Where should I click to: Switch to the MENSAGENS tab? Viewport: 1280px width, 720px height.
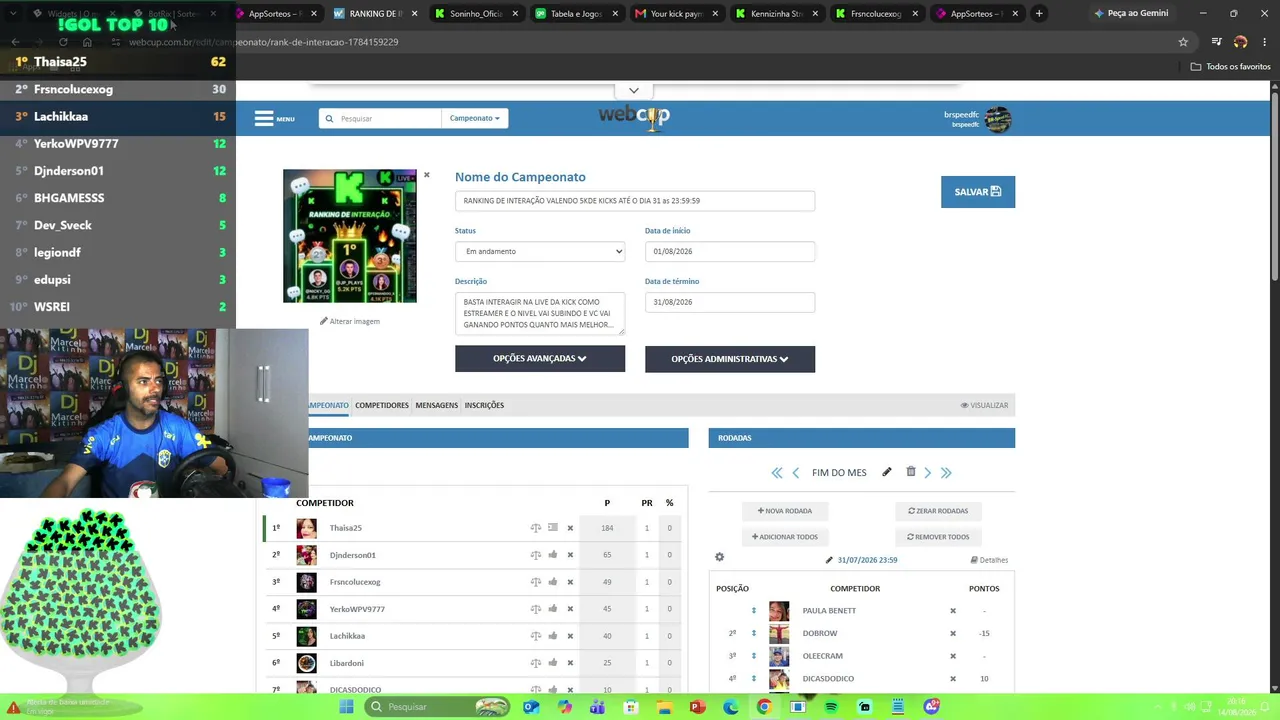click(437, 405)
